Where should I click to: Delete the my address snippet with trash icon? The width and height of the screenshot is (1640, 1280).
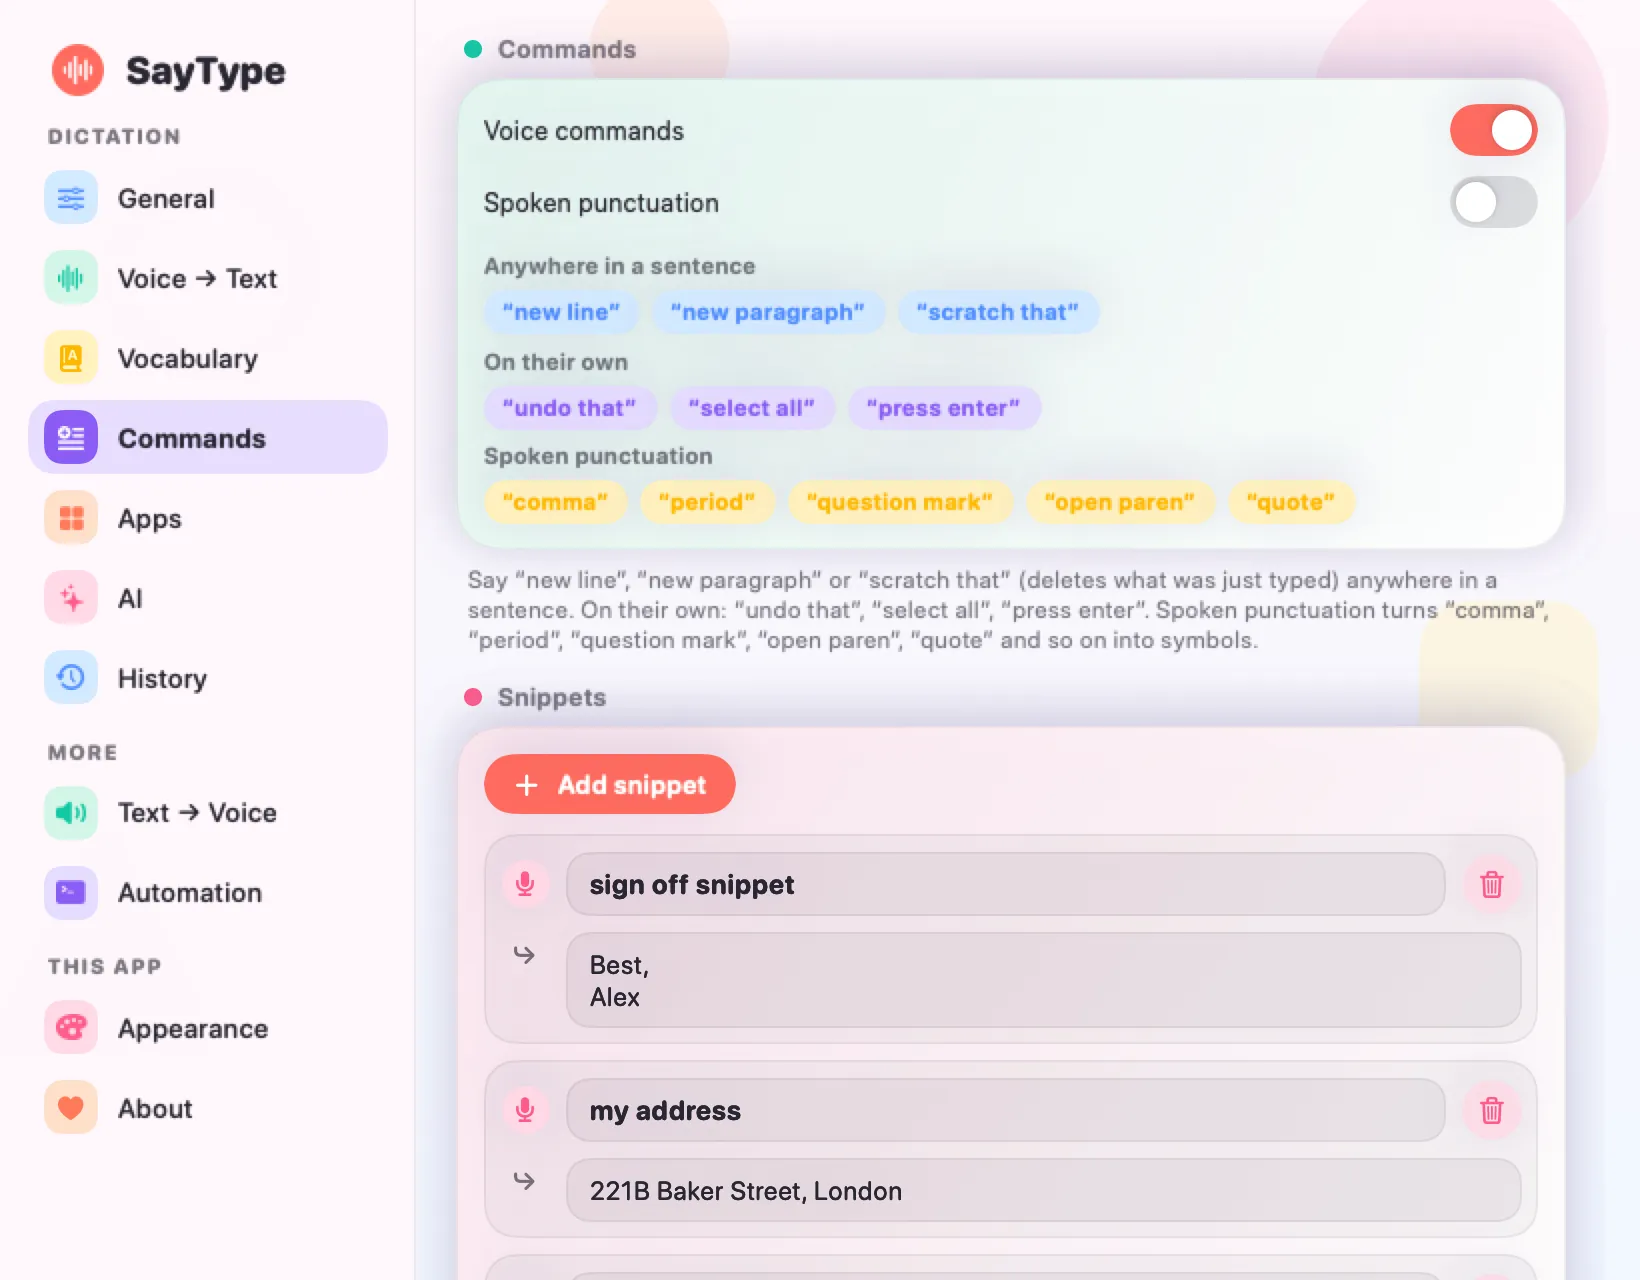(x=1492, y=1110)
